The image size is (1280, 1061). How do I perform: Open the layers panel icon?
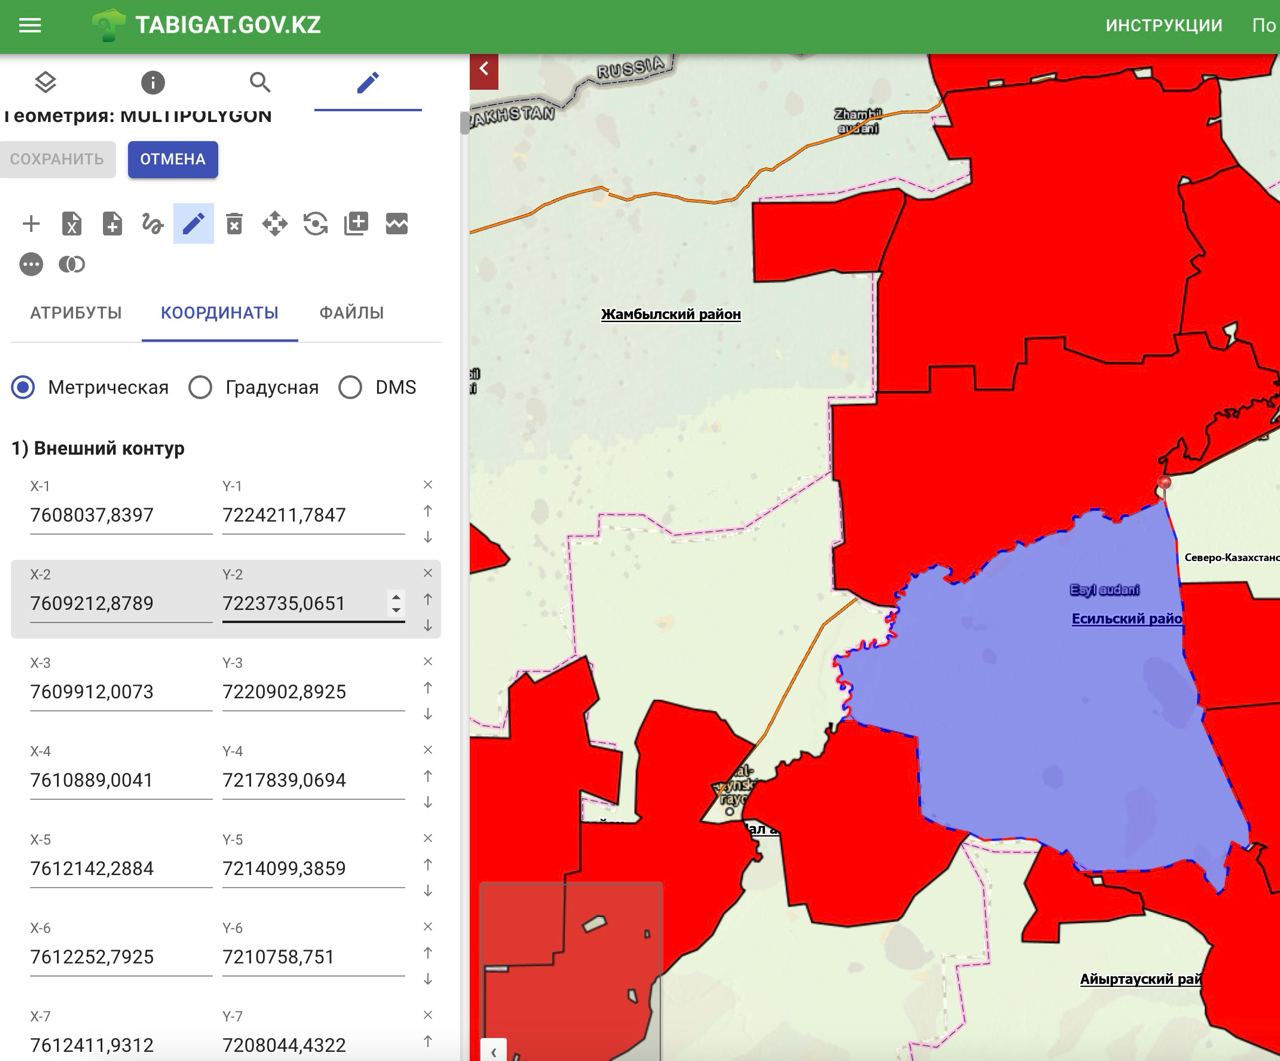point(45,82)
